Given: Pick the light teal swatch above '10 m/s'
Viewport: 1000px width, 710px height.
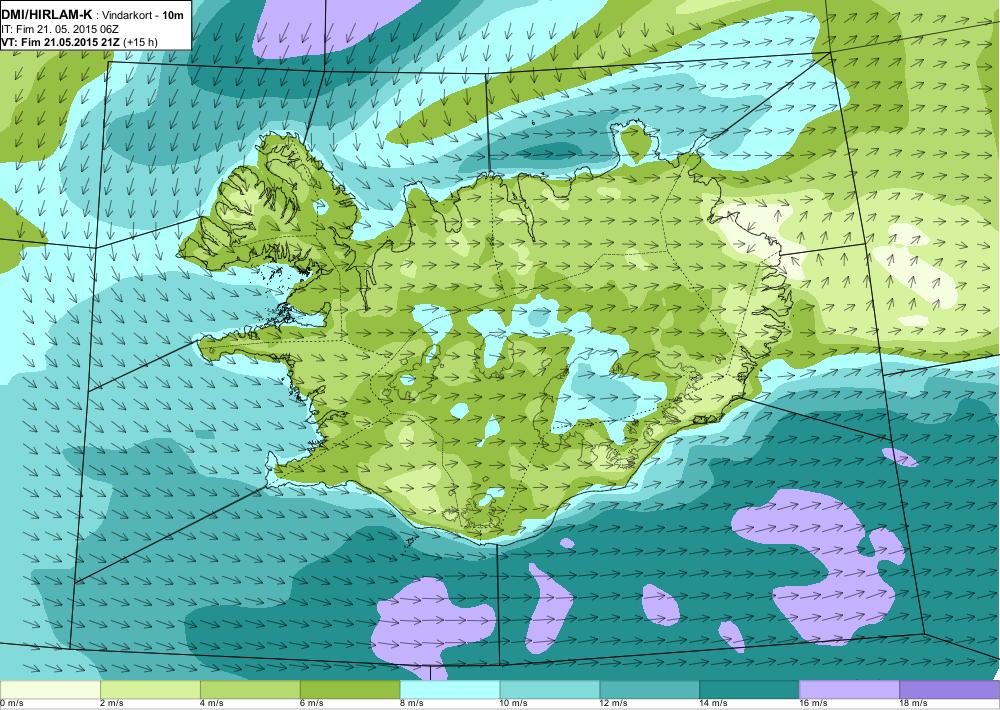Looking at the screenshot, I should [x=550, y=690].
